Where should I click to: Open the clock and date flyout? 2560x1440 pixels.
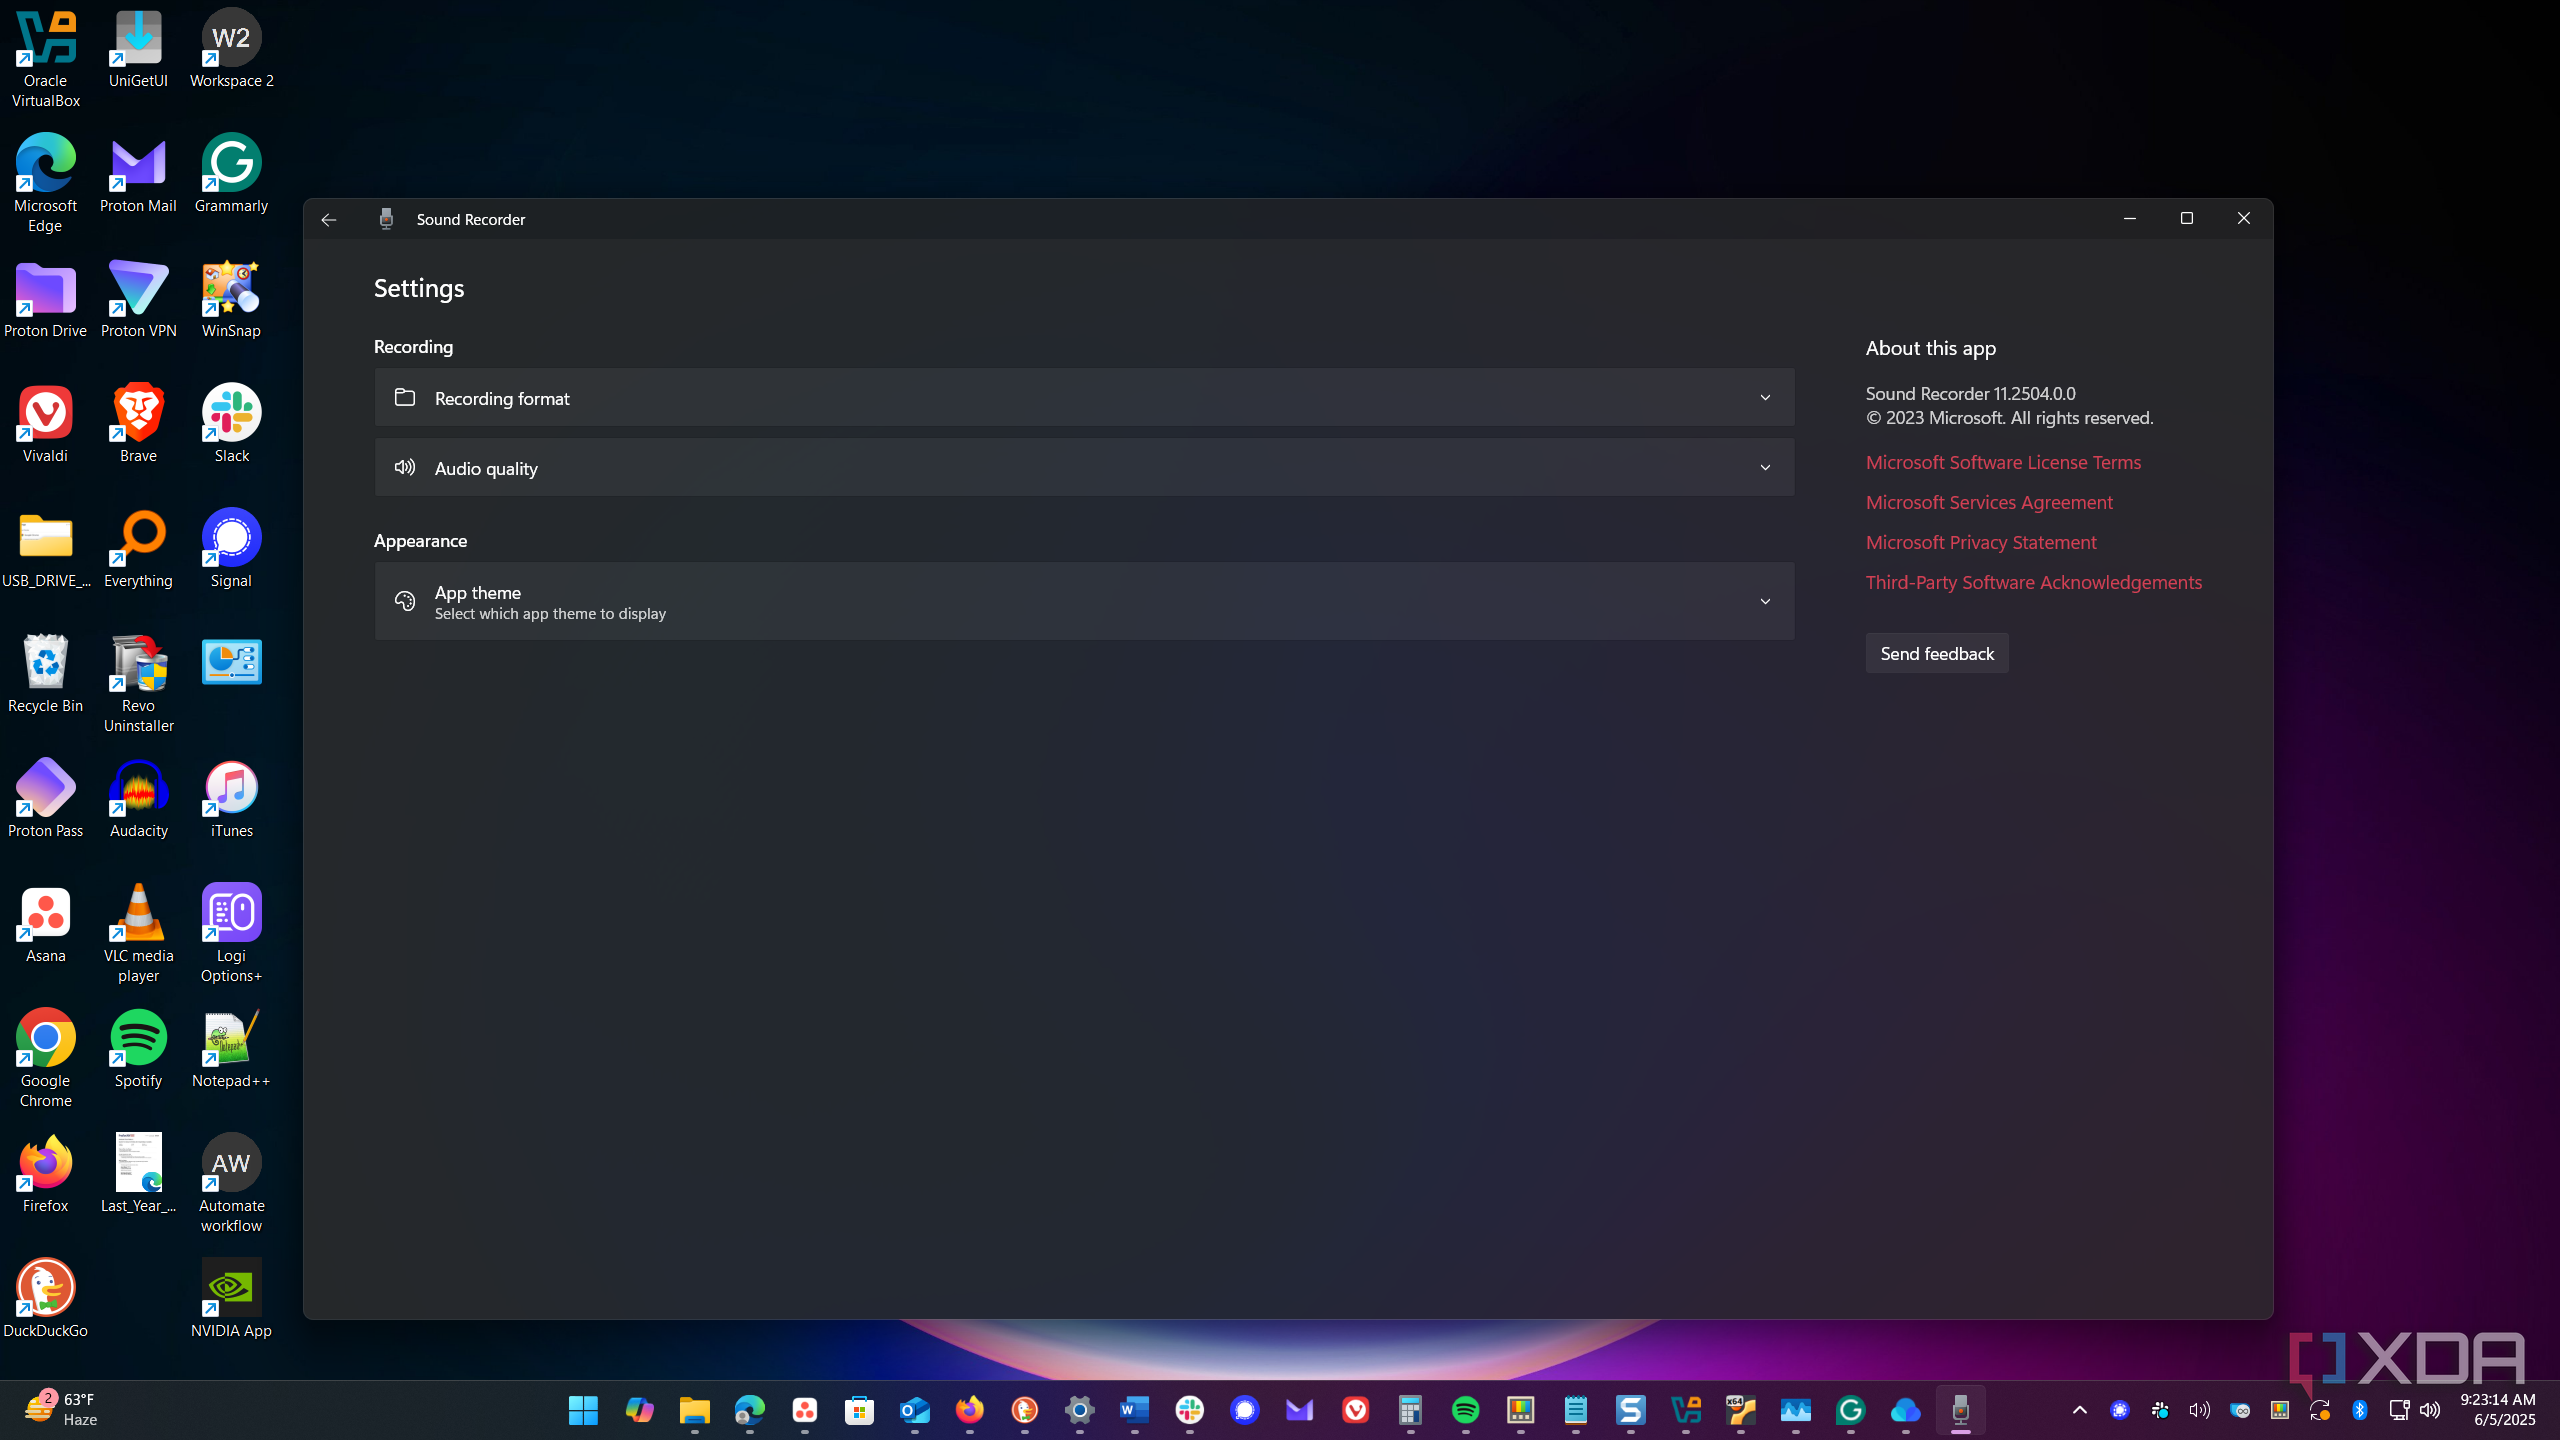[2497, 1409]
